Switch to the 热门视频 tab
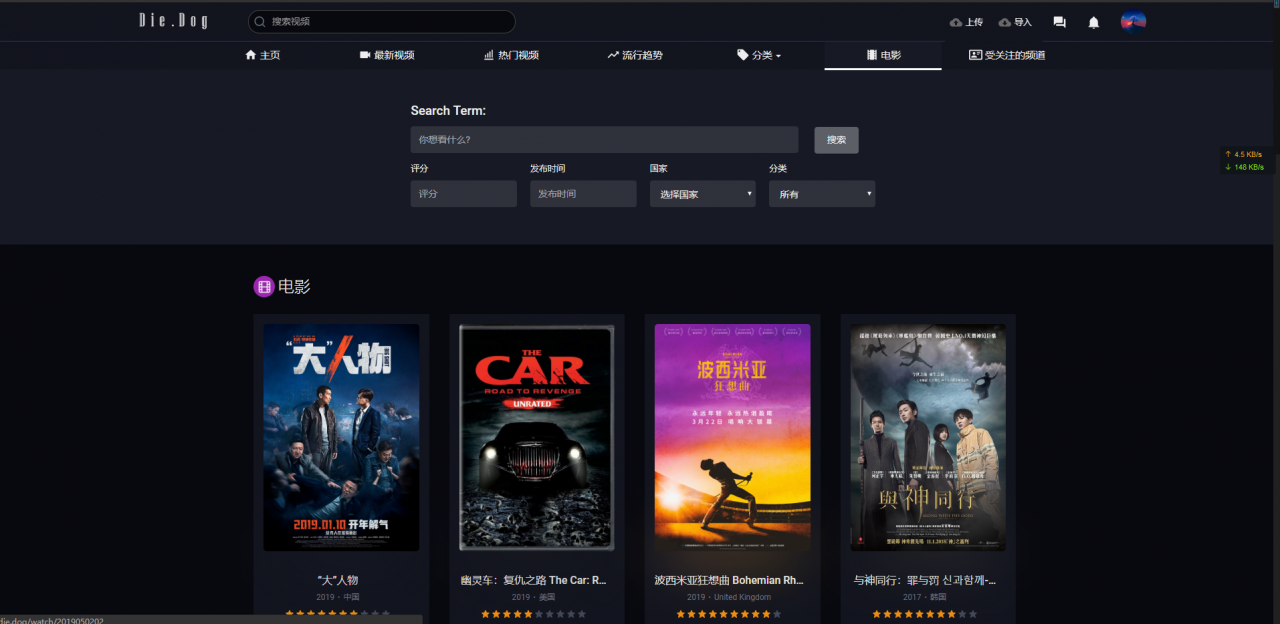The width and height of the screenshot is (1280, 624). click(x=511, y=55)
